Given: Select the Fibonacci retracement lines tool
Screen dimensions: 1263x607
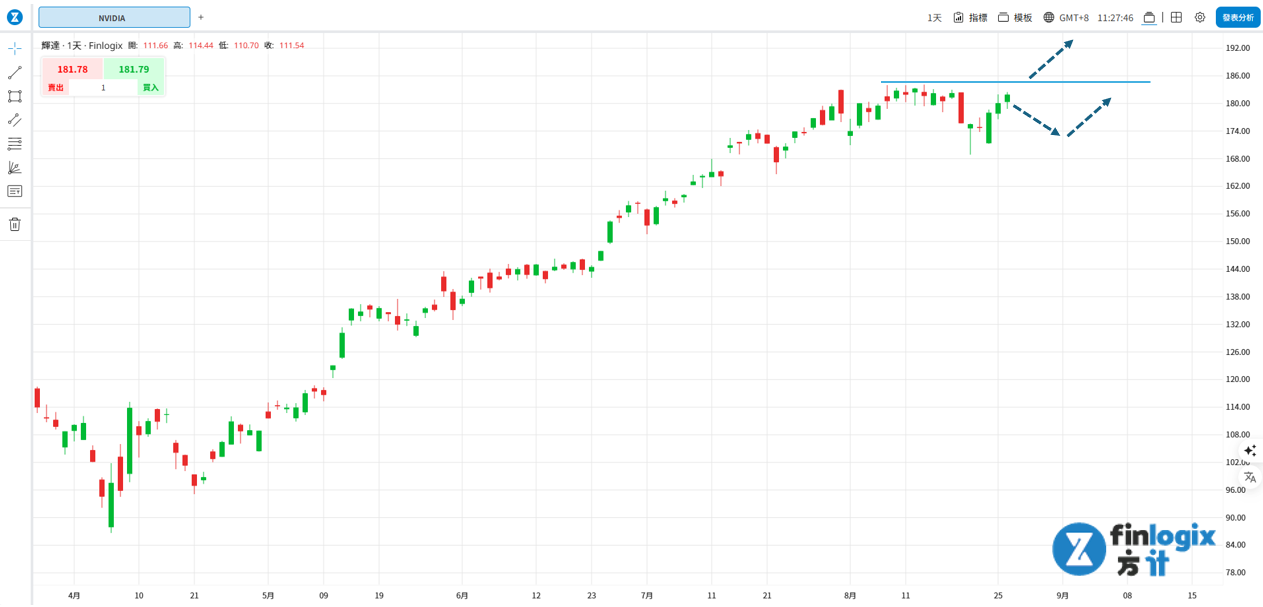Looking at the screenshot, I should (x=15, y=144).
